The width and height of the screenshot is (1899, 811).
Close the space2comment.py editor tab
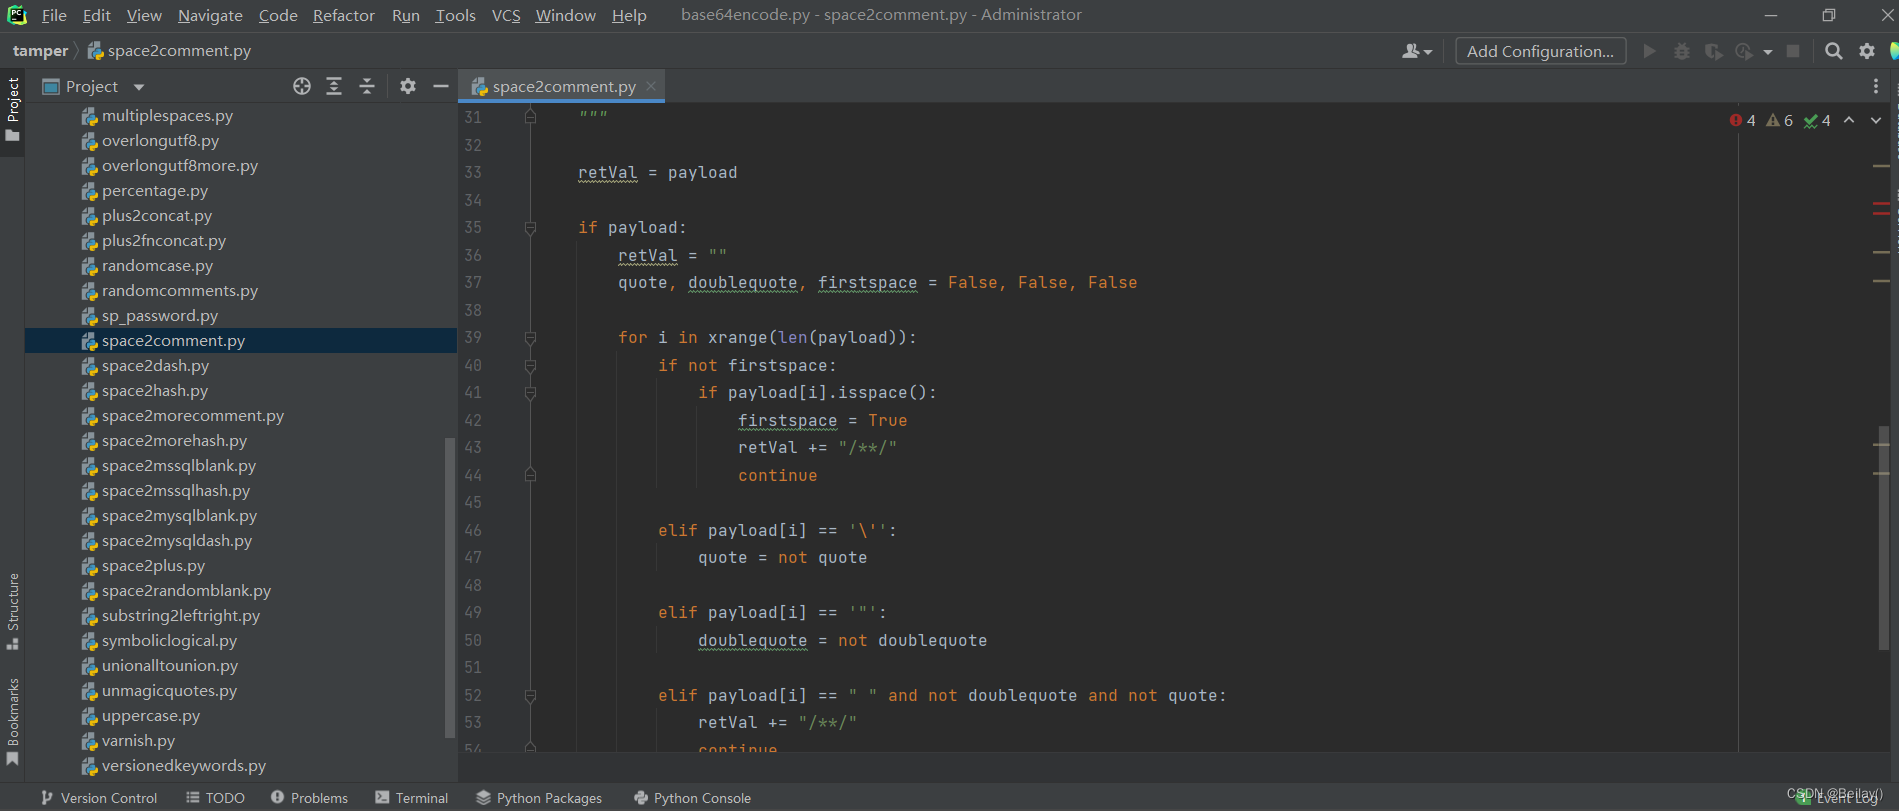(x=651, y=86)
